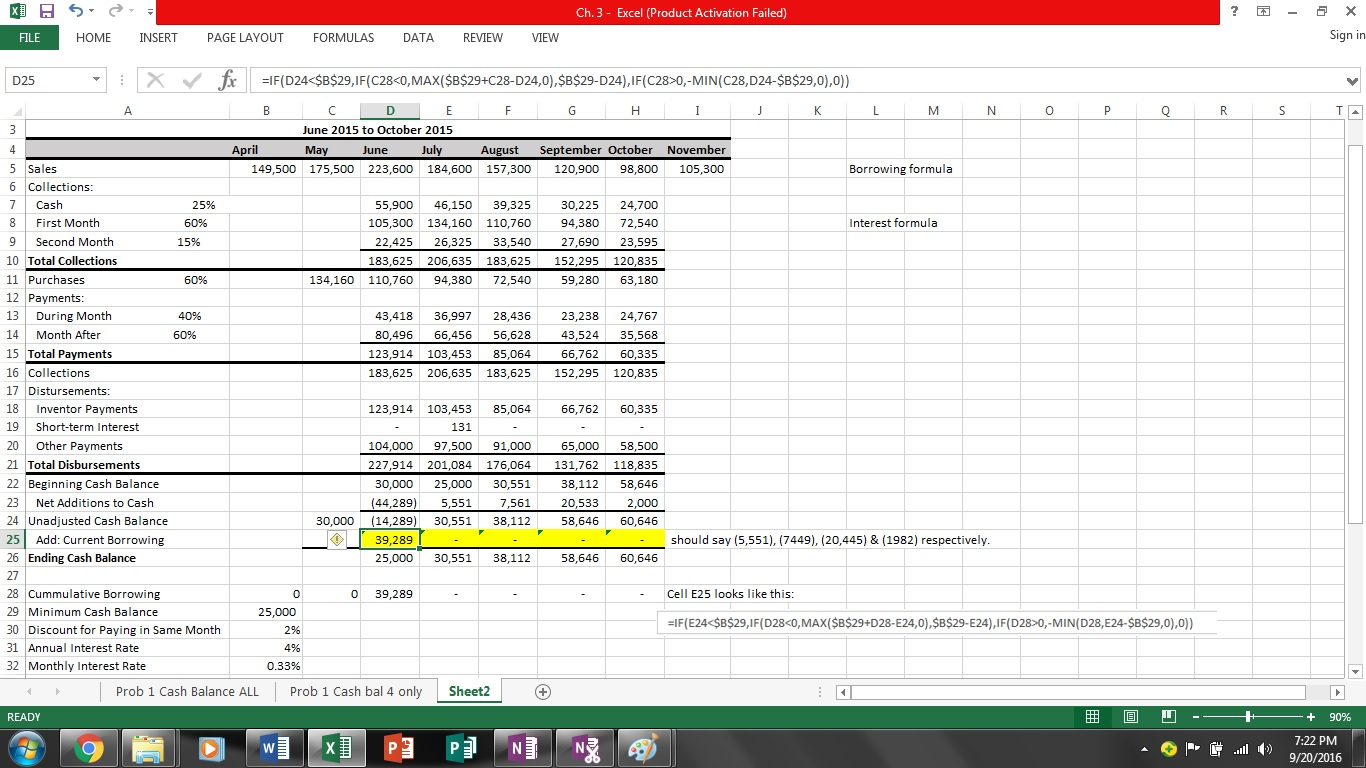The width and height of the screenshot is (1366, 768).
Task: Click vertical scrollbar up arrow
Action: click(x=1354, y=113)
